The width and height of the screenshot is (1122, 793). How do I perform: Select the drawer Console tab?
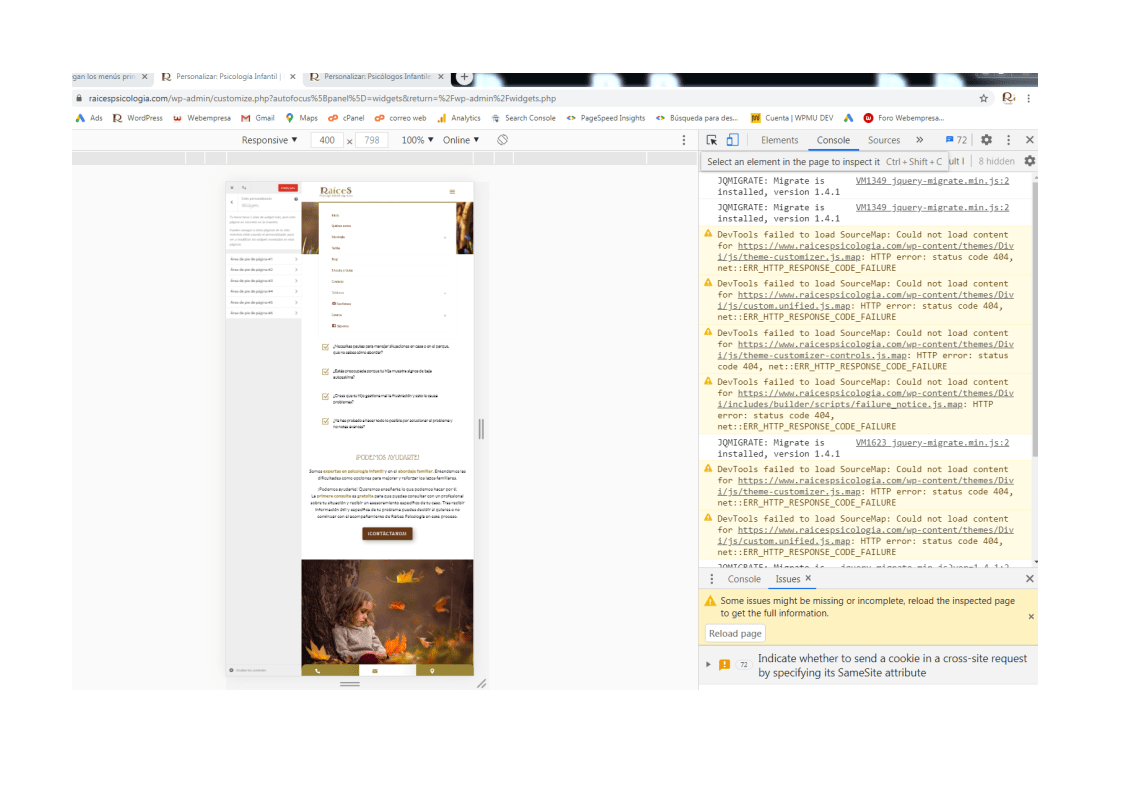(x=744, y=579)
